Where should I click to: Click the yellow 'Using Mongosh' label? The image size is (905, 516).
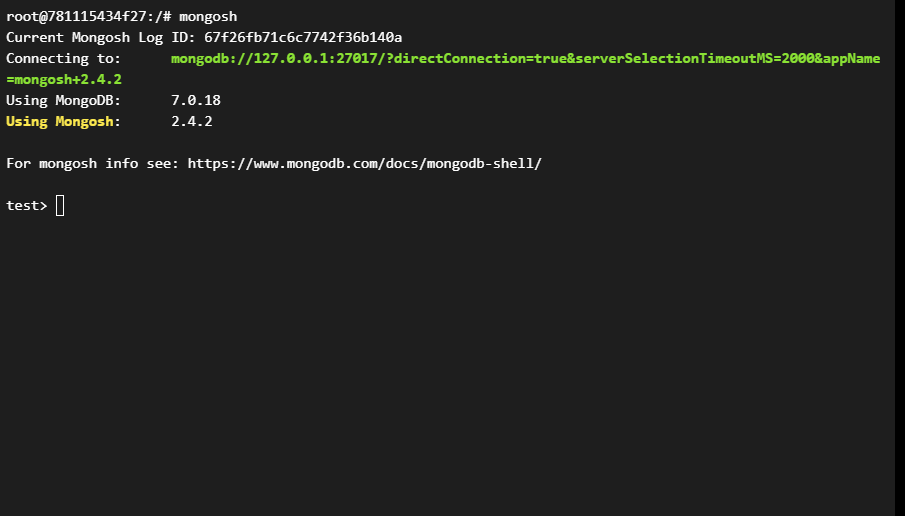(x=59, y=121)
